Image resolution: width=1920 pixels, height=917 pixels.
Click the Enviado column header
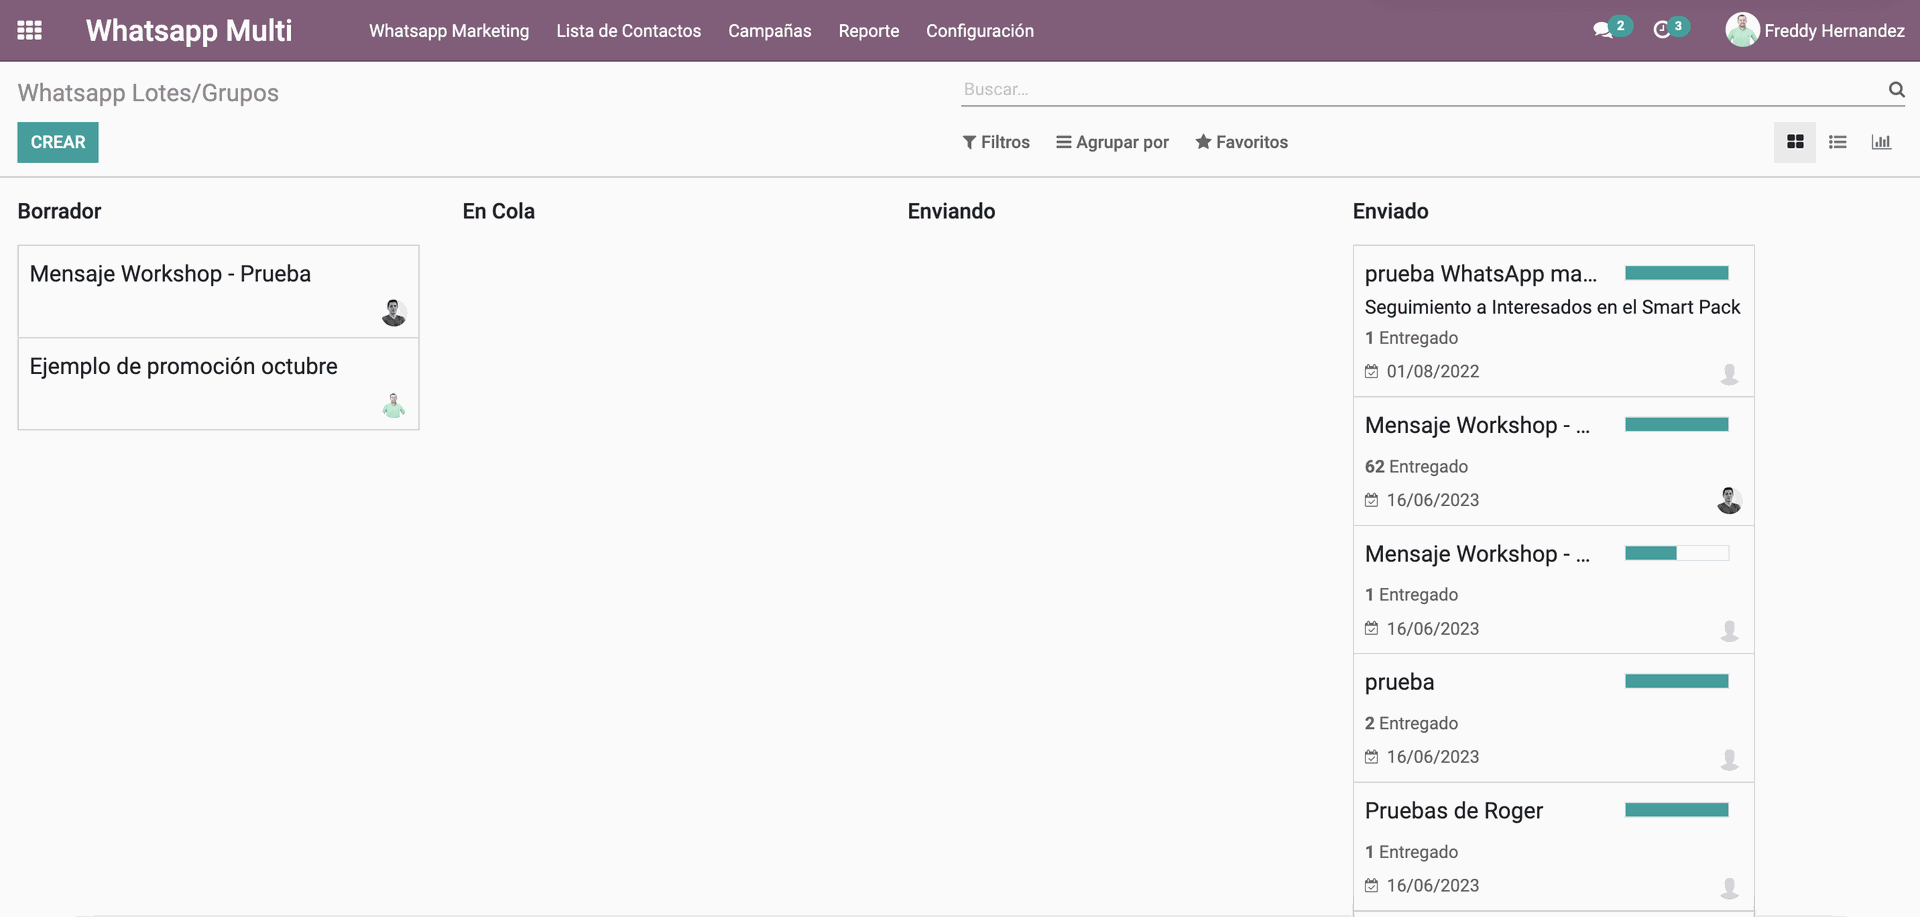(1391, 211)
